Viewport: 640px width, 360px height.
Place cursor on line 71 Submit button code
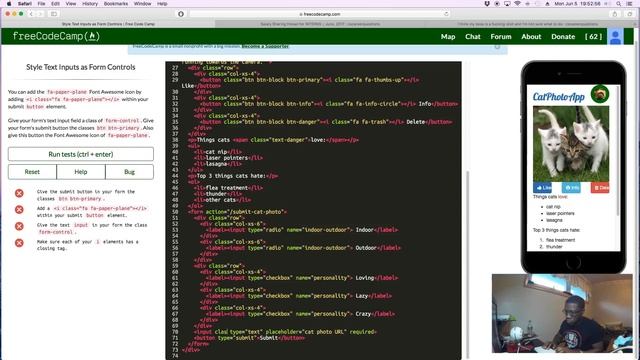click(x=249, y=338)
